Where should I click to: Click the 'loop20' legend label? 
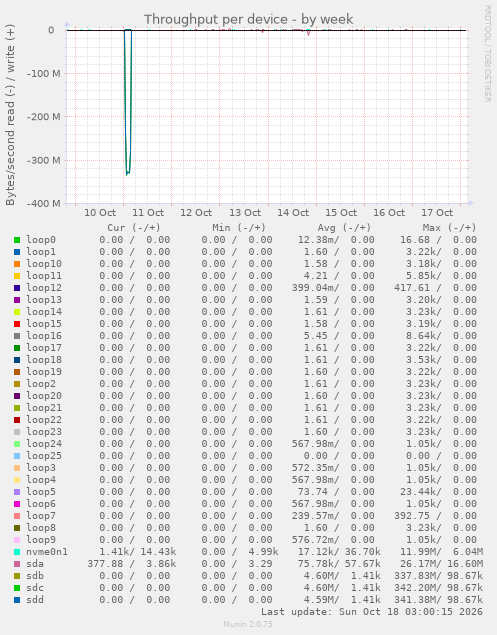click(44, 396)
